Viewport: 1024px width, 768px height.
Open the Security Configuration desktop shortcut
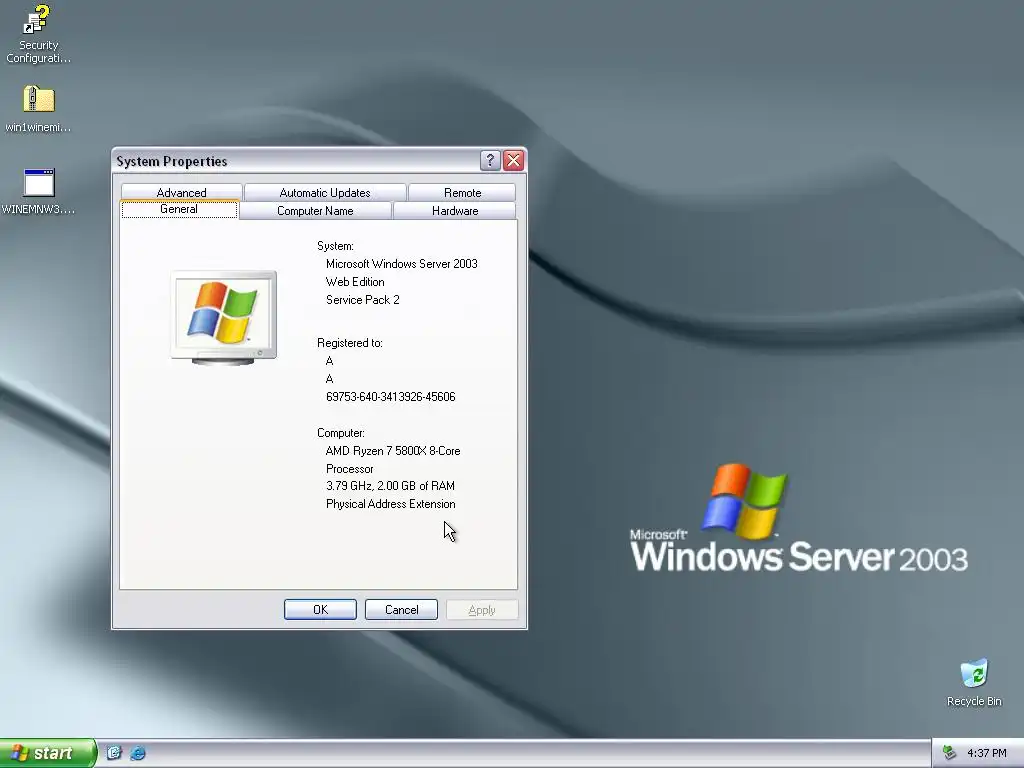click(38, 34)
